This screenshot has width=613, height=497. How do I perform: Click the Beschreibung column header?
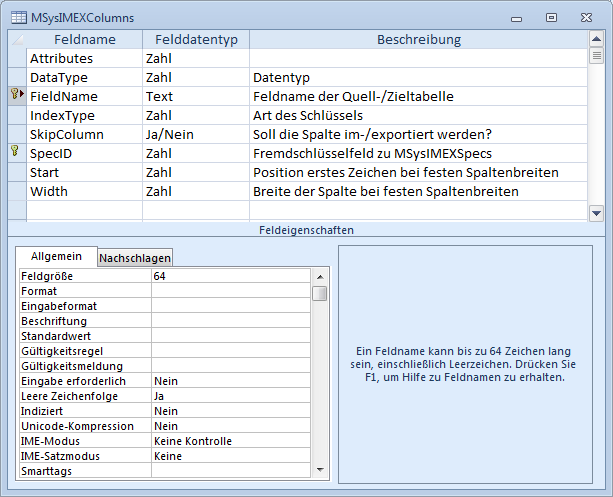coord(418,40)
